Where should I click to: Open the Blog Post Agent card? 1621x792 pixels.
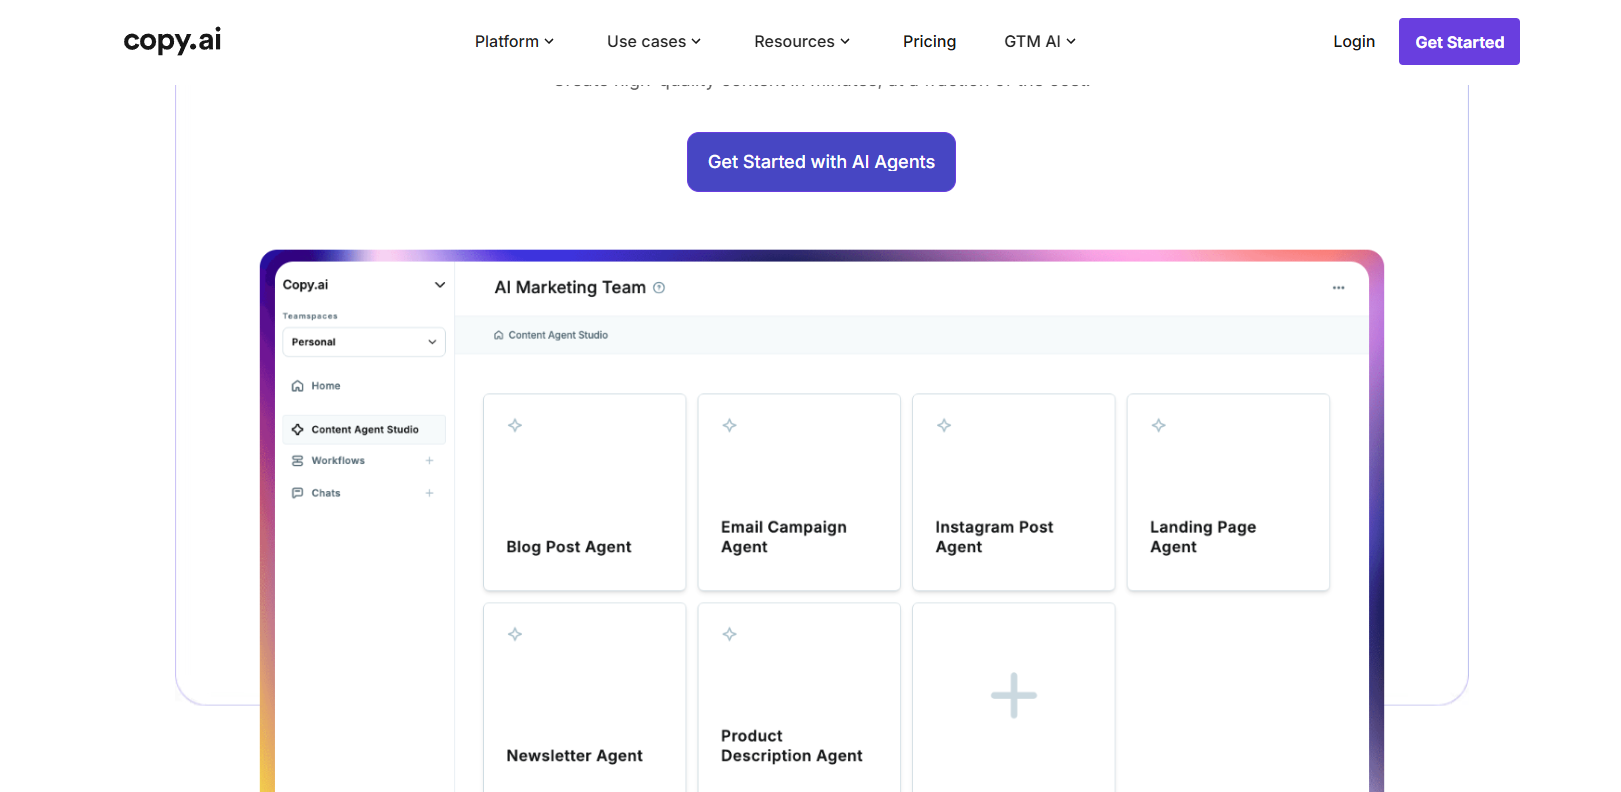point(585,493)
